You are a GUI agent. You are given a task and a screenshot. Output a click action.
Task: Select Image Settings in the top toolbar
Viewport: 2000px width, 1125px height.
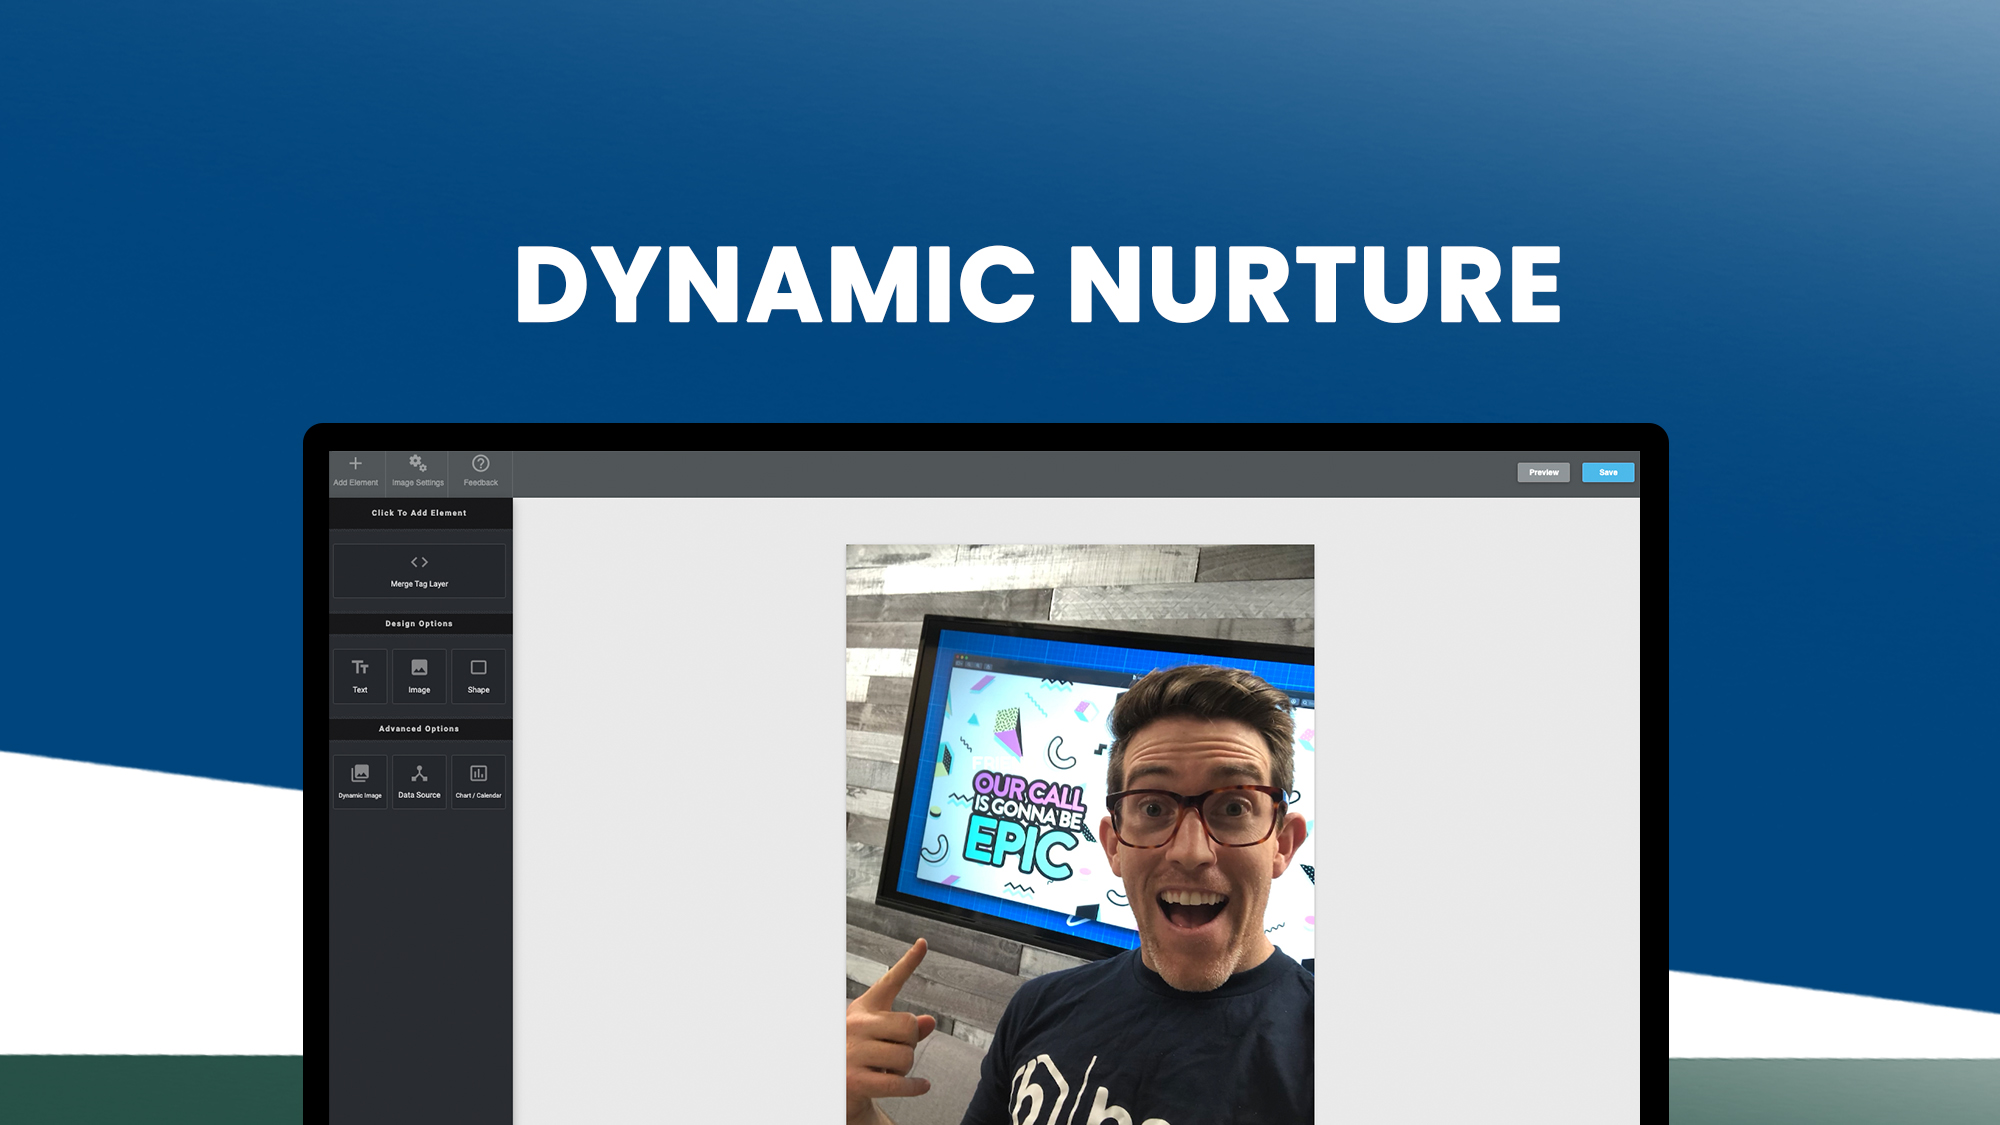(417, 472)
